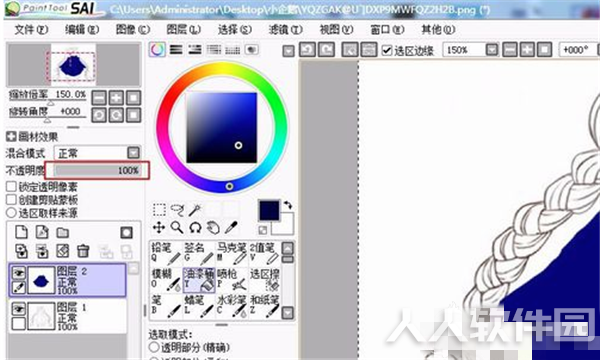Select the rectangular selection tool
600x360 pixels.
pyautogui.click(x=159, y=210)
